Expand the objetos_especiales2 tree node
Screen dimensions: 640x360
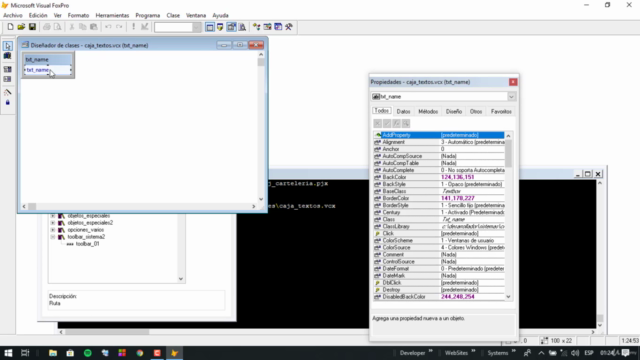point(53,223)
